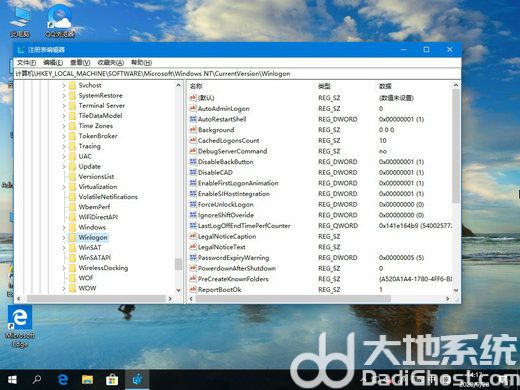Click the Background string value icon

click(193, 130)
